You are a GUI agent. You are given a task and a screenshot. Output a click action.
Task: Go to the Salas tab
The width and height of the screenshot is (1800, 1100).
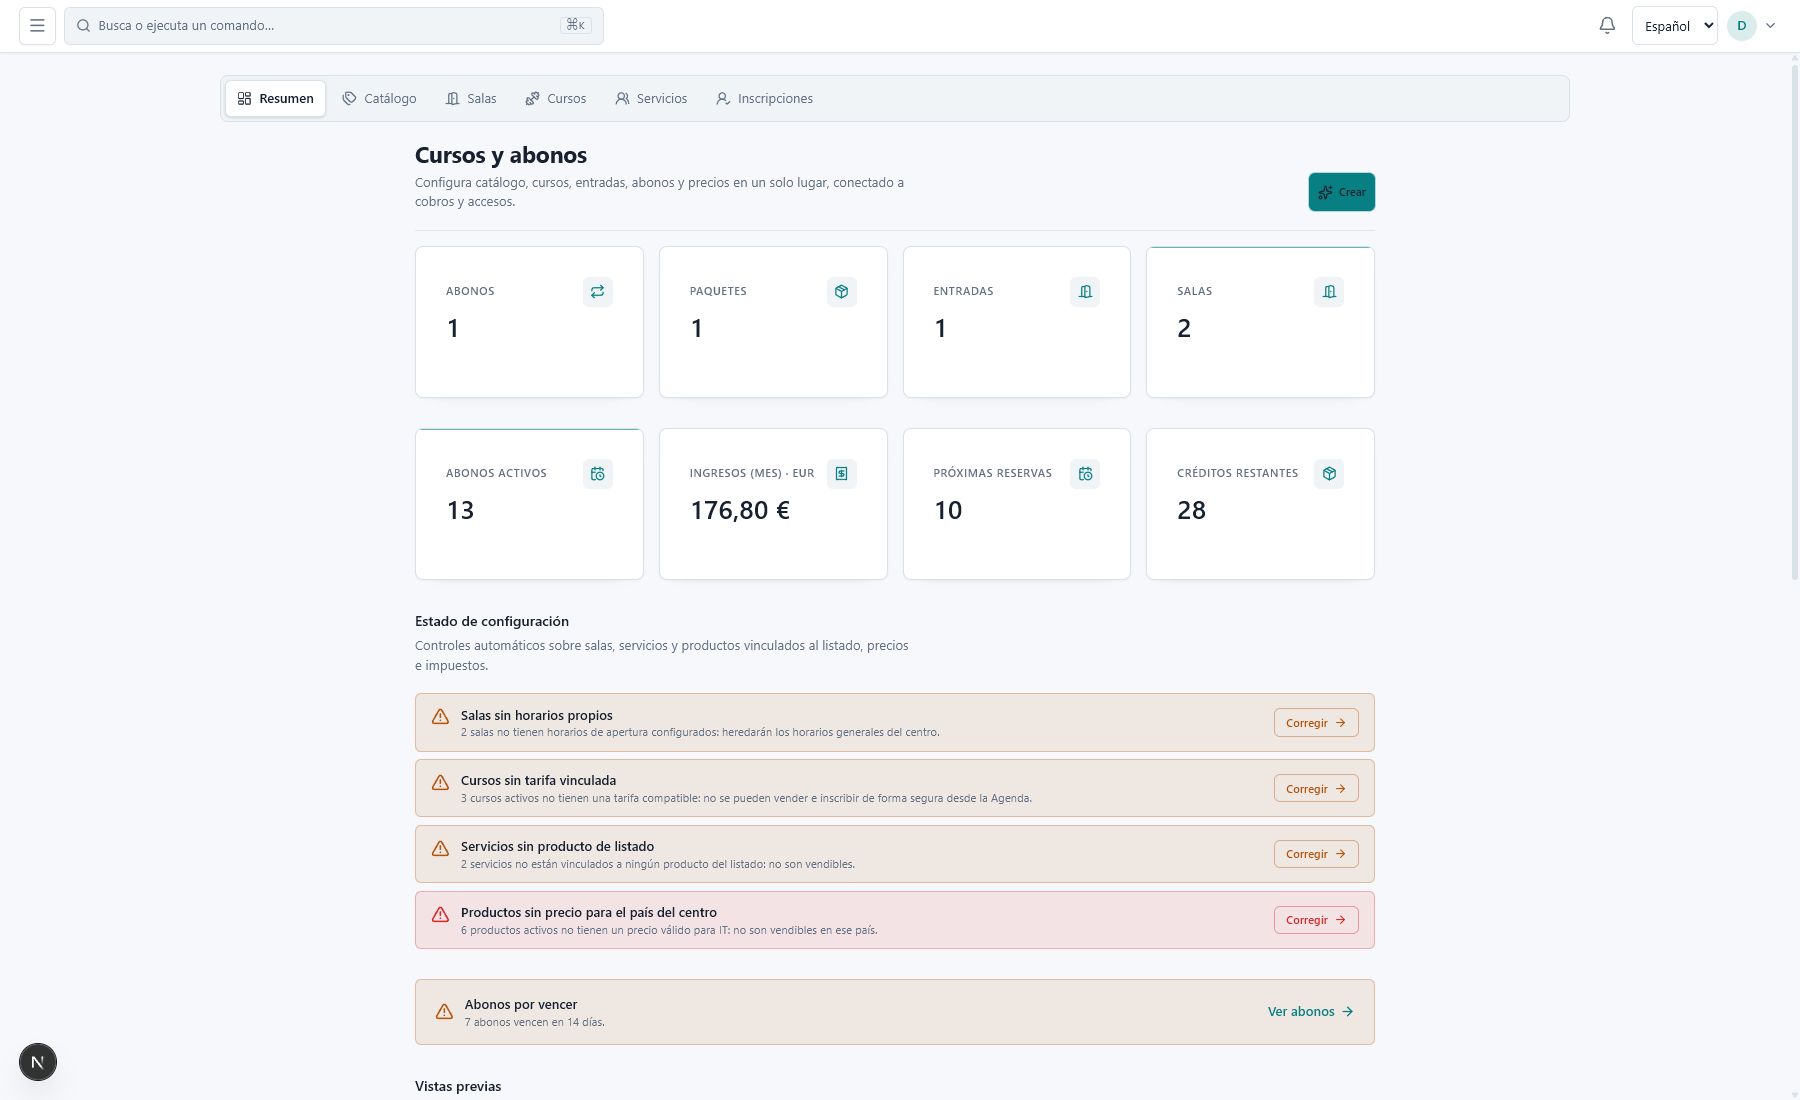pos(471,98)
